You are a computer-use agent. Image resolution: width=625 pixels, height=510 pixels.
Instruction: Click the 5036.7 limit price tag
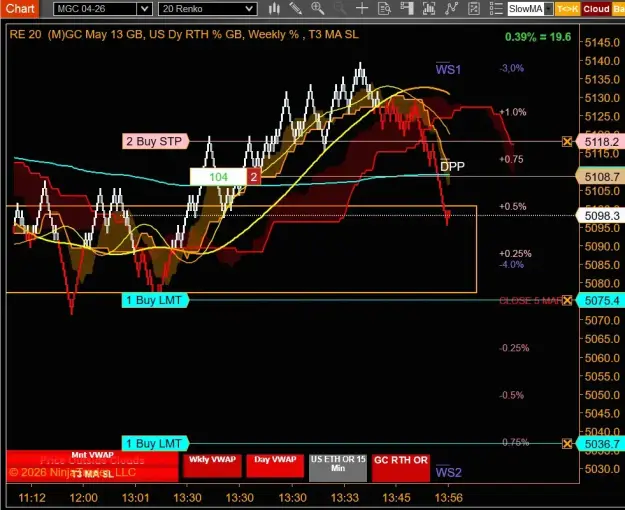601,443
